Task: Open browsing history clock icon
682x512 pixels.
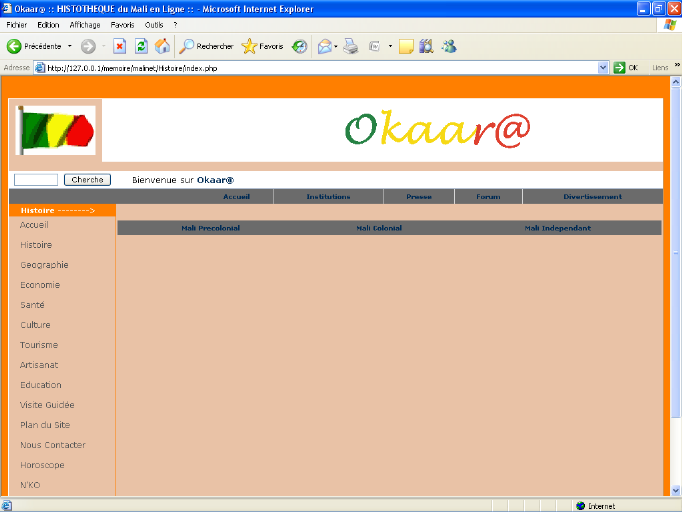Action: click(x=299, y=46)
